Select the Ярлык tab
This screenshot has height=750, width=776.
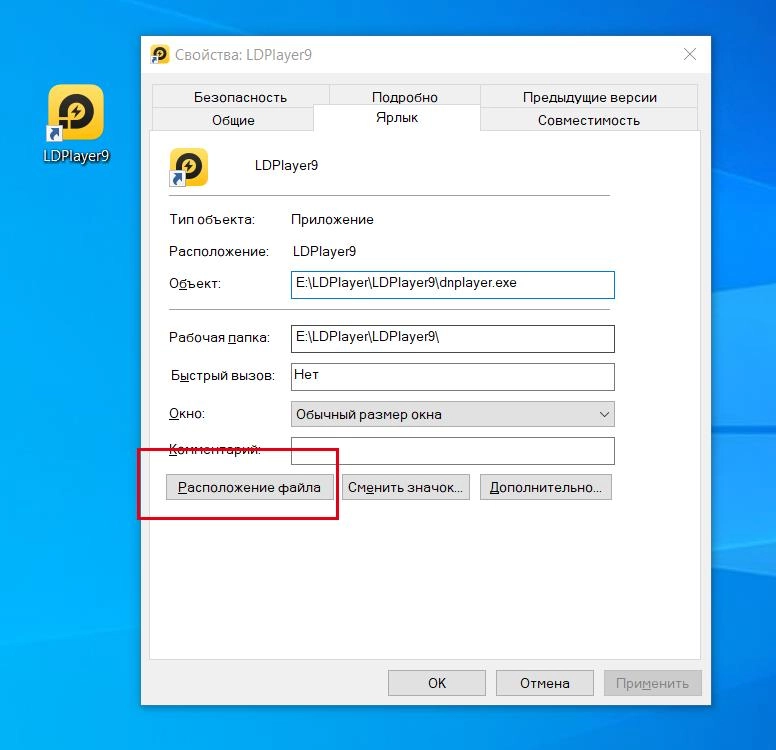click(x=397, y=118)
